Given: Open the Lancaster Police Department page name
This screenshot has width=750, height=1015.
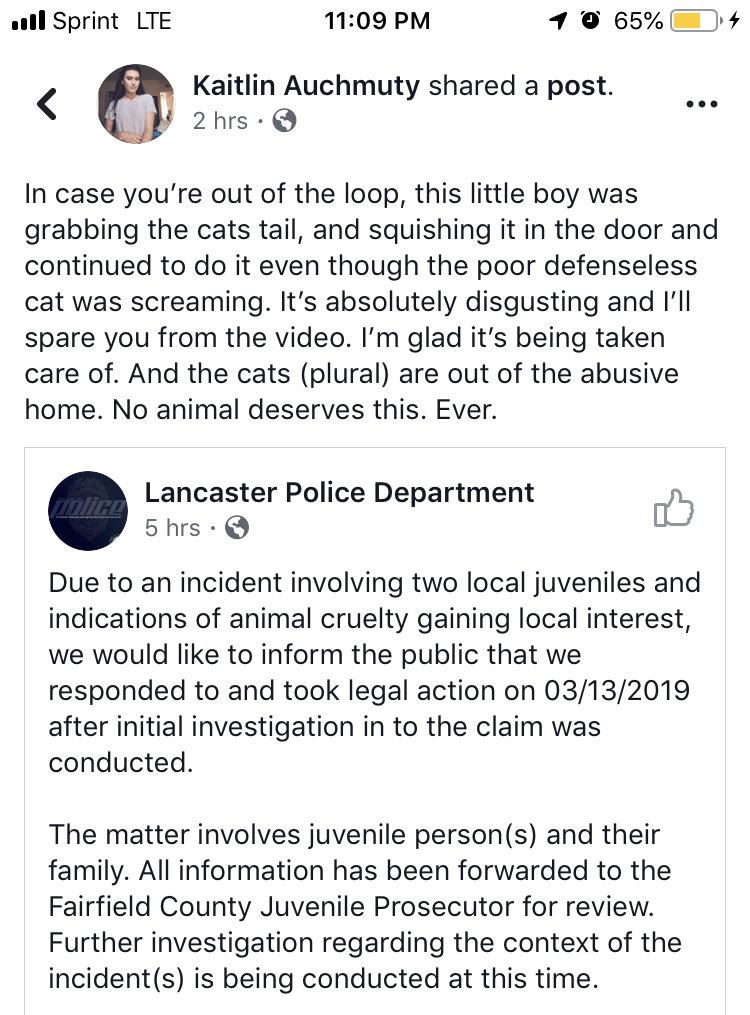Looking at the screenshot, I should 339,493.
